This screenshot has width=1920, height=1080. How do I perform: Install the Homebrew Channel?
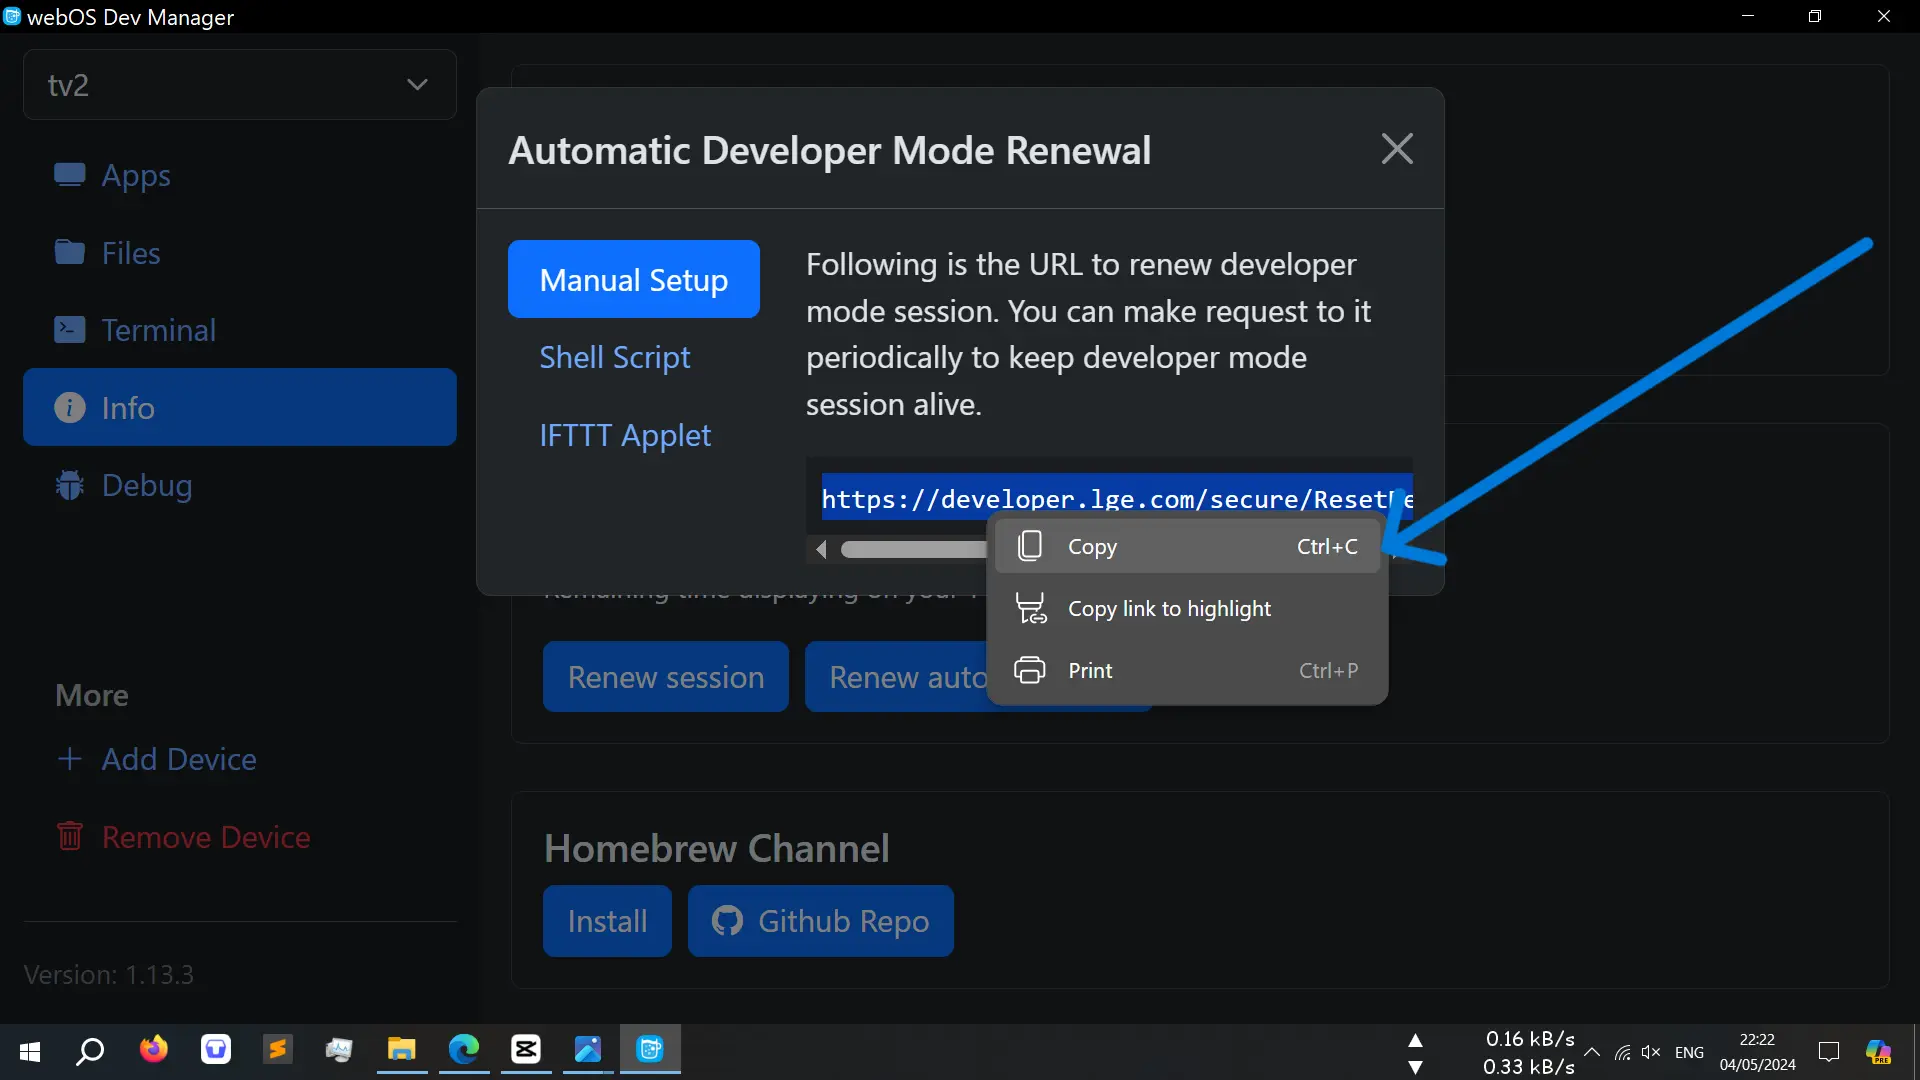tap(607, 920)
